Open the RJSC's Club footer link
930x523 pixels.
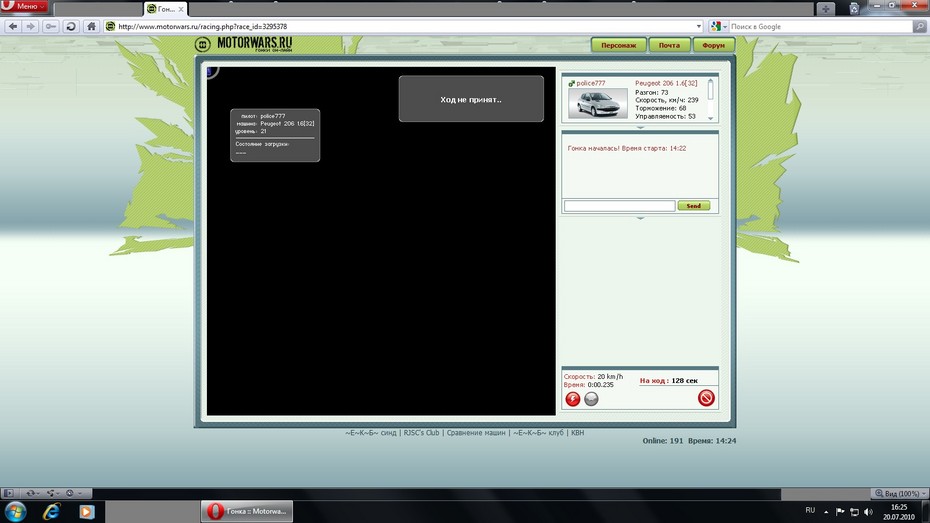click(x=422, y=433)
